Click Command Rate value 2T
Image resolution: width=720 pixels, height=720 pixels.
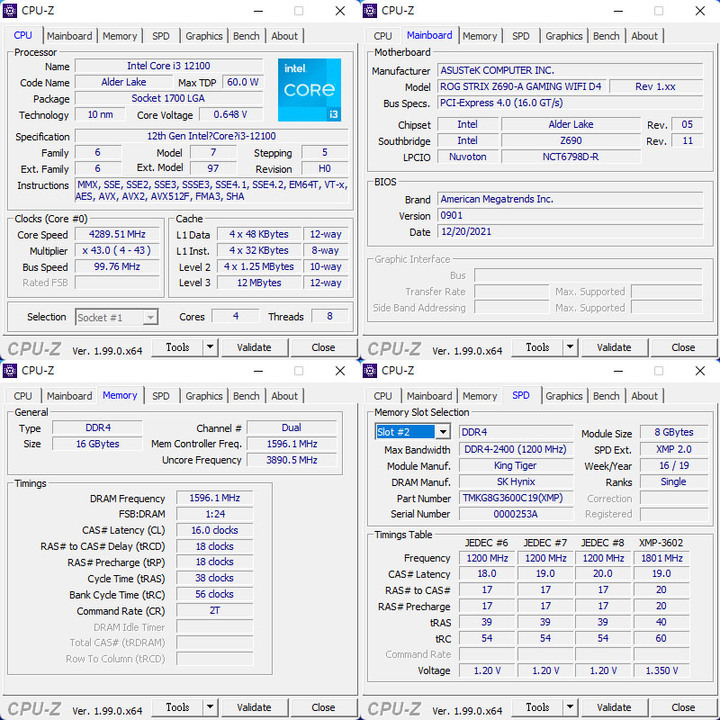coord(215,611)
